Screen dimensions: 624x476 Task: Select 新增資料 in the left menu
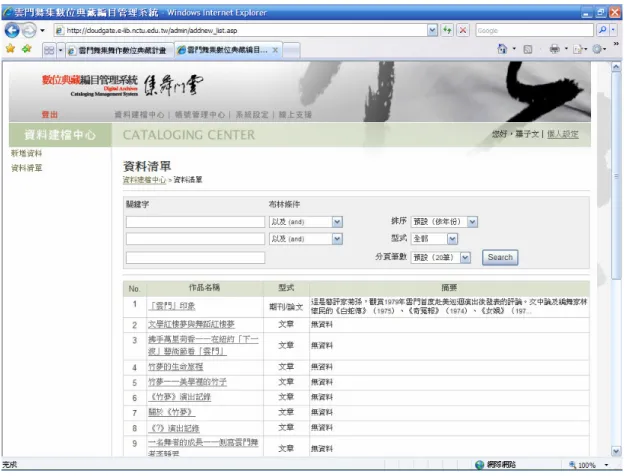point(26,153)
